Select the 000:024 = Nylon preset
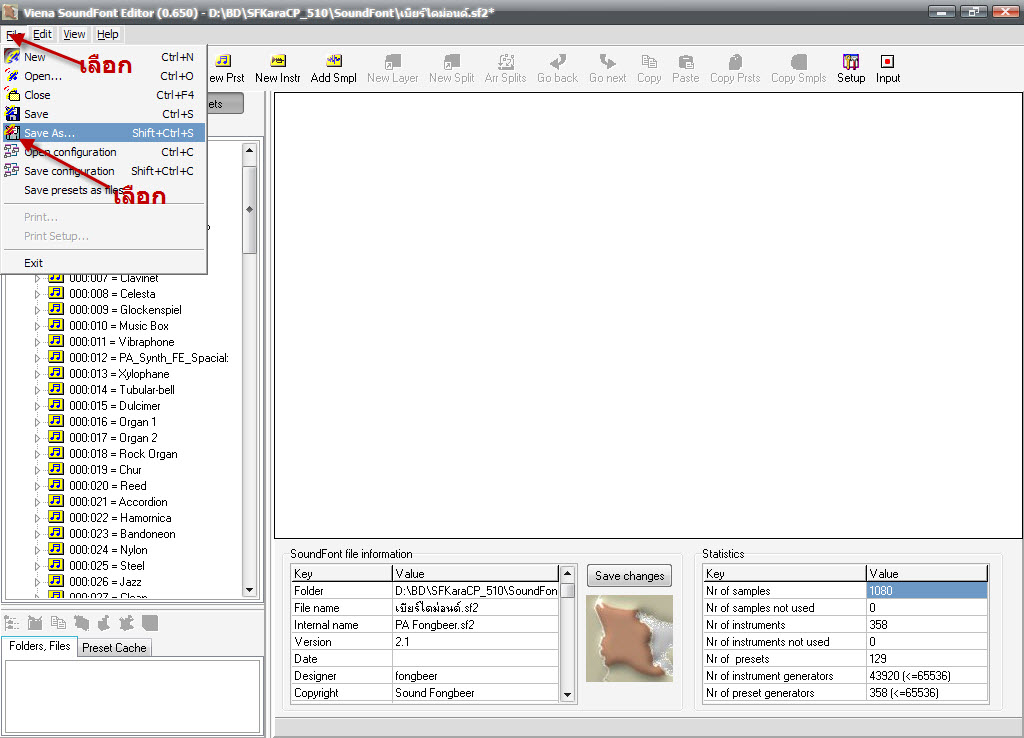This screenshot has height=738, width=1024. (108, 550)
